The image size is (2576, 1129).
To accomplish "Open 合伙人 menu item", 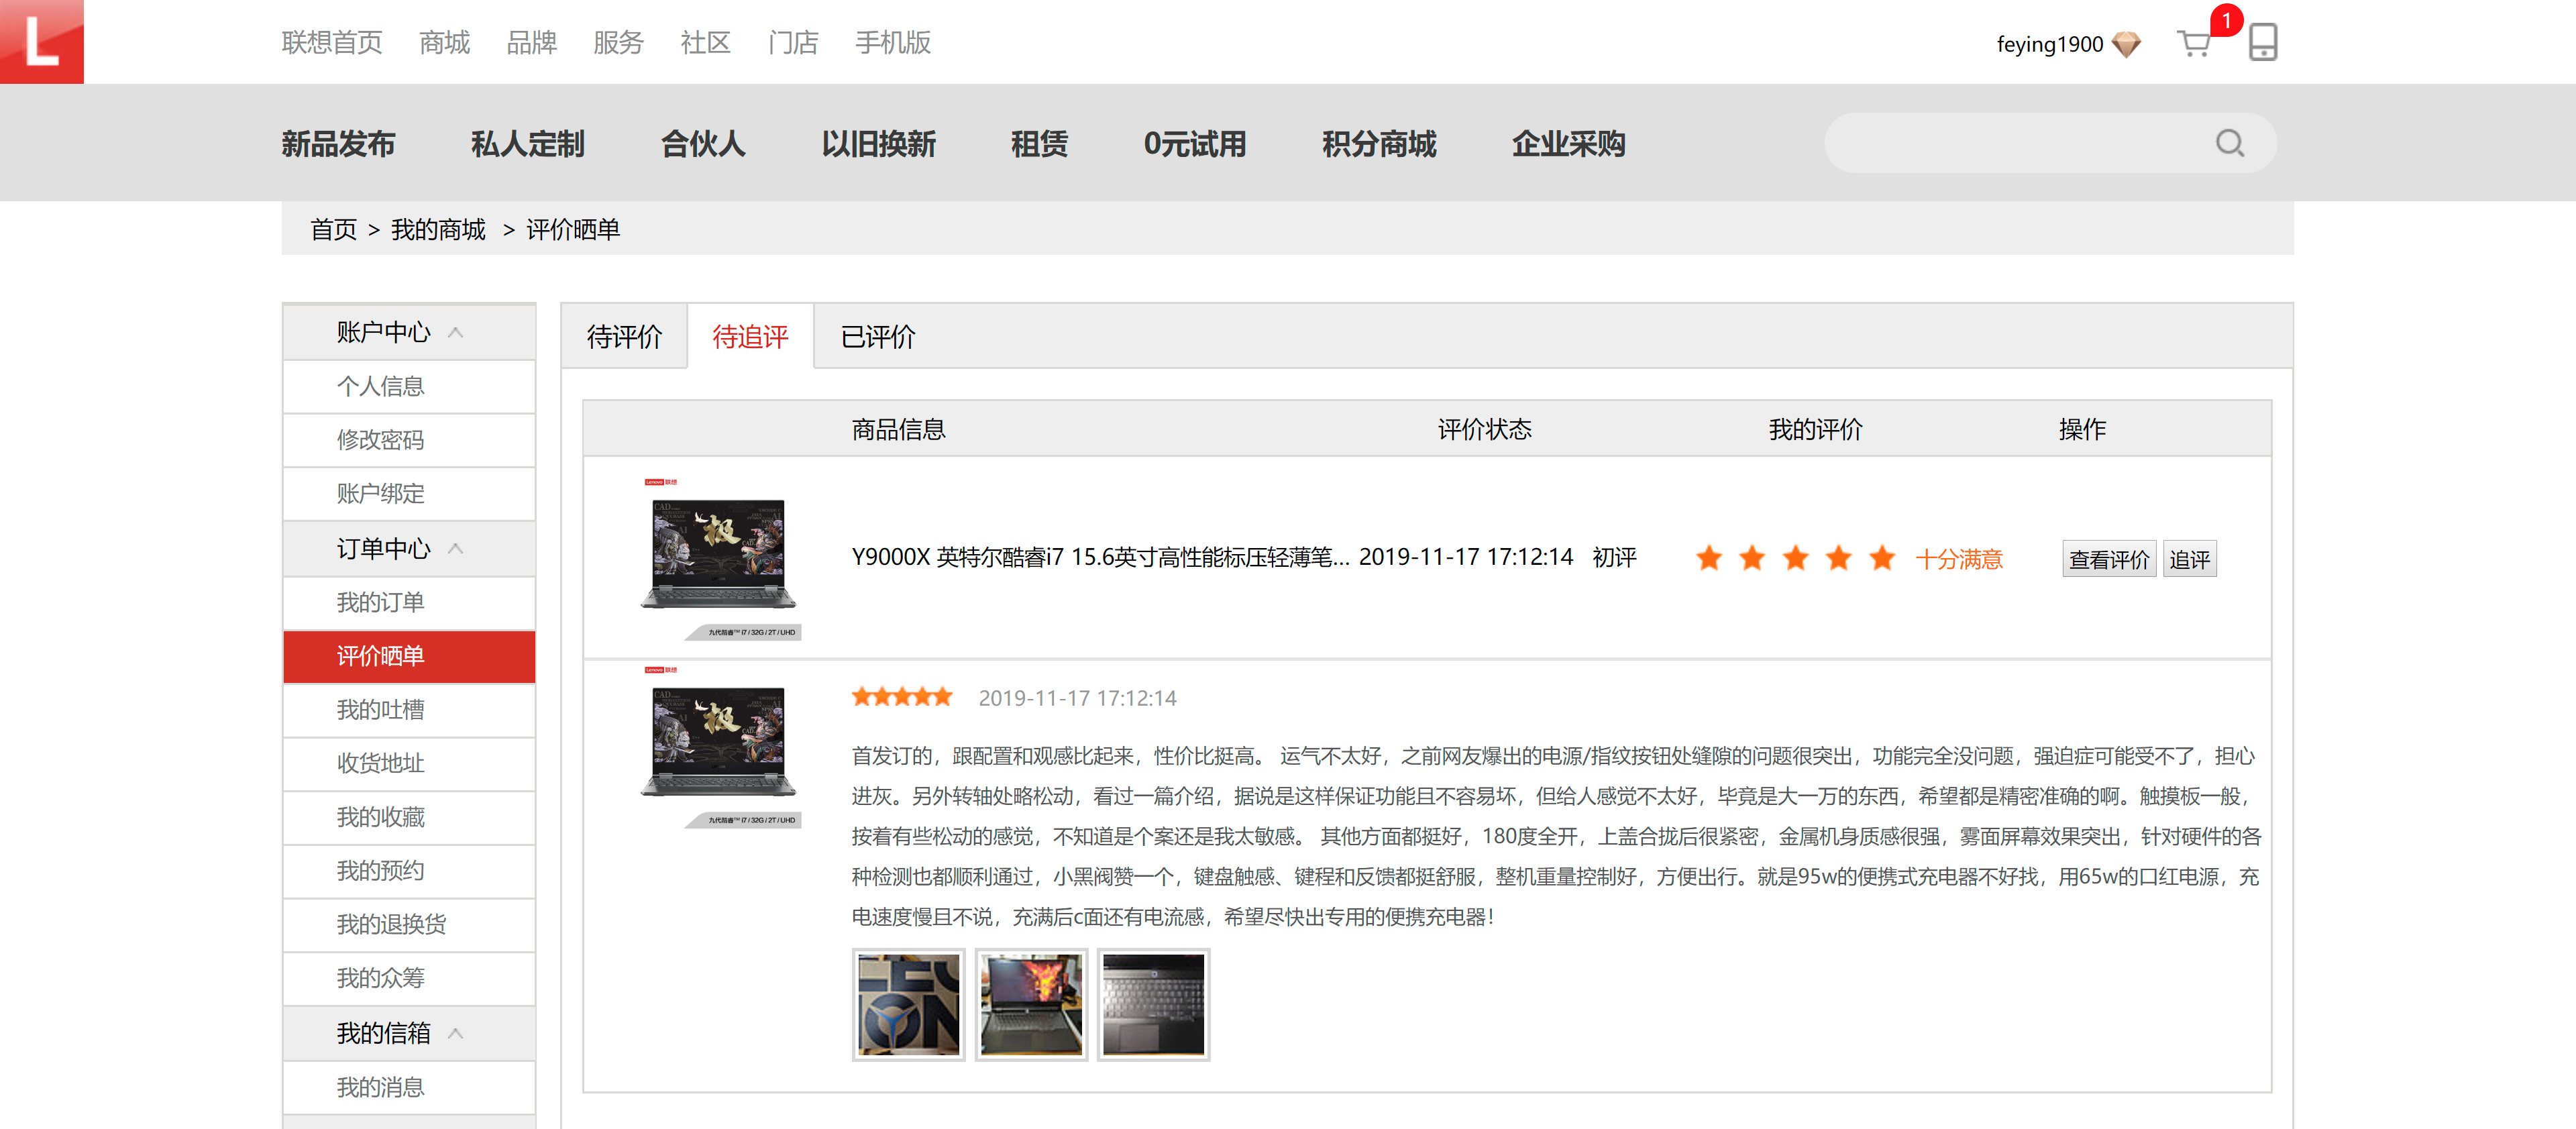I will pyautogui.click(x=703, y=144).
